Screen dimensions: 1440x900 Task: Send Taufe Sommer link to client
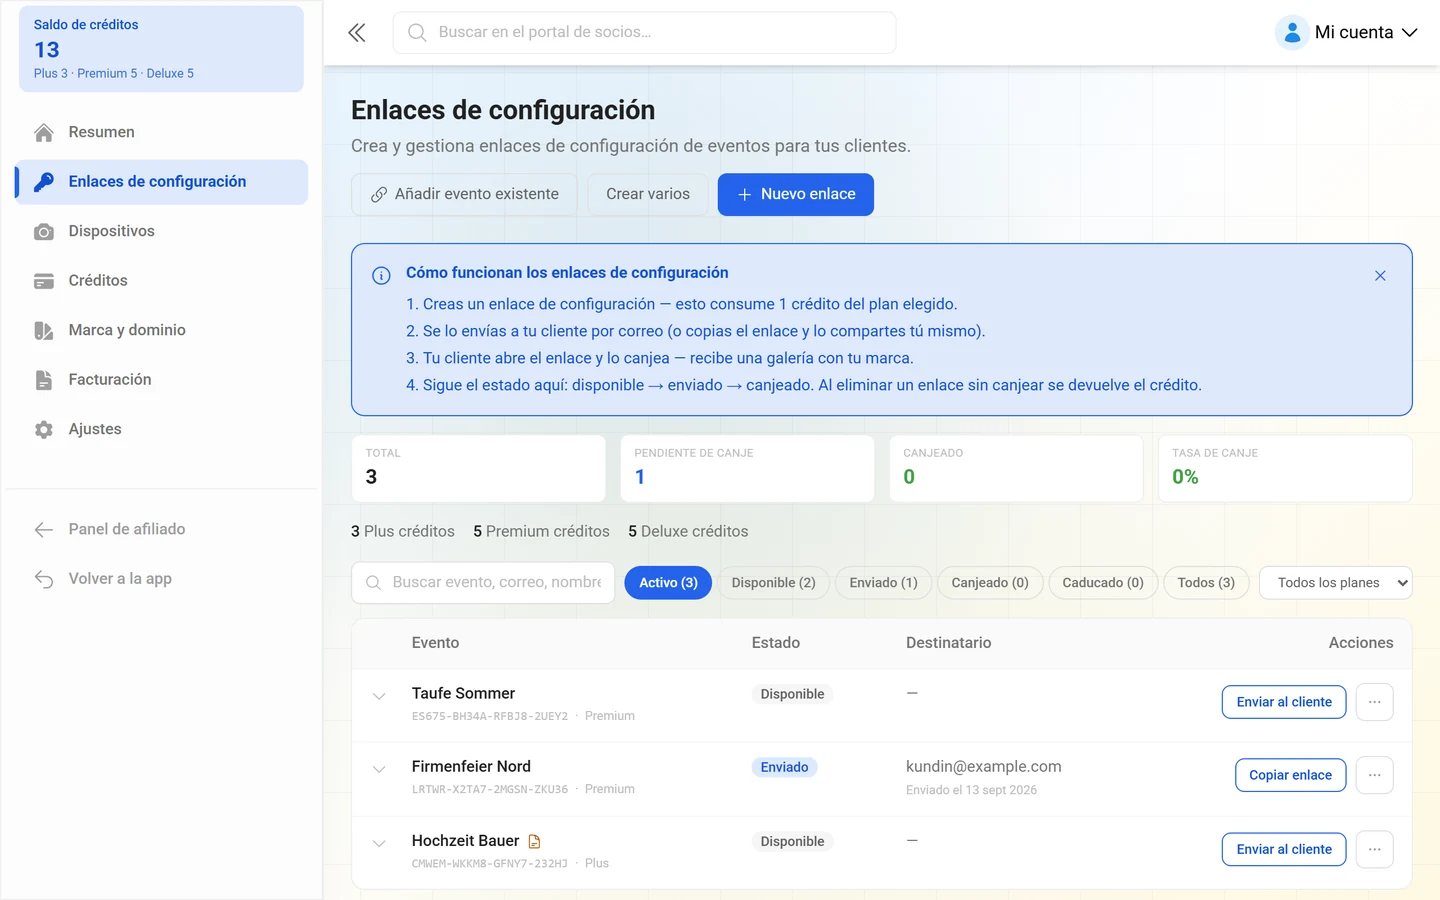tap(1284, 702)
